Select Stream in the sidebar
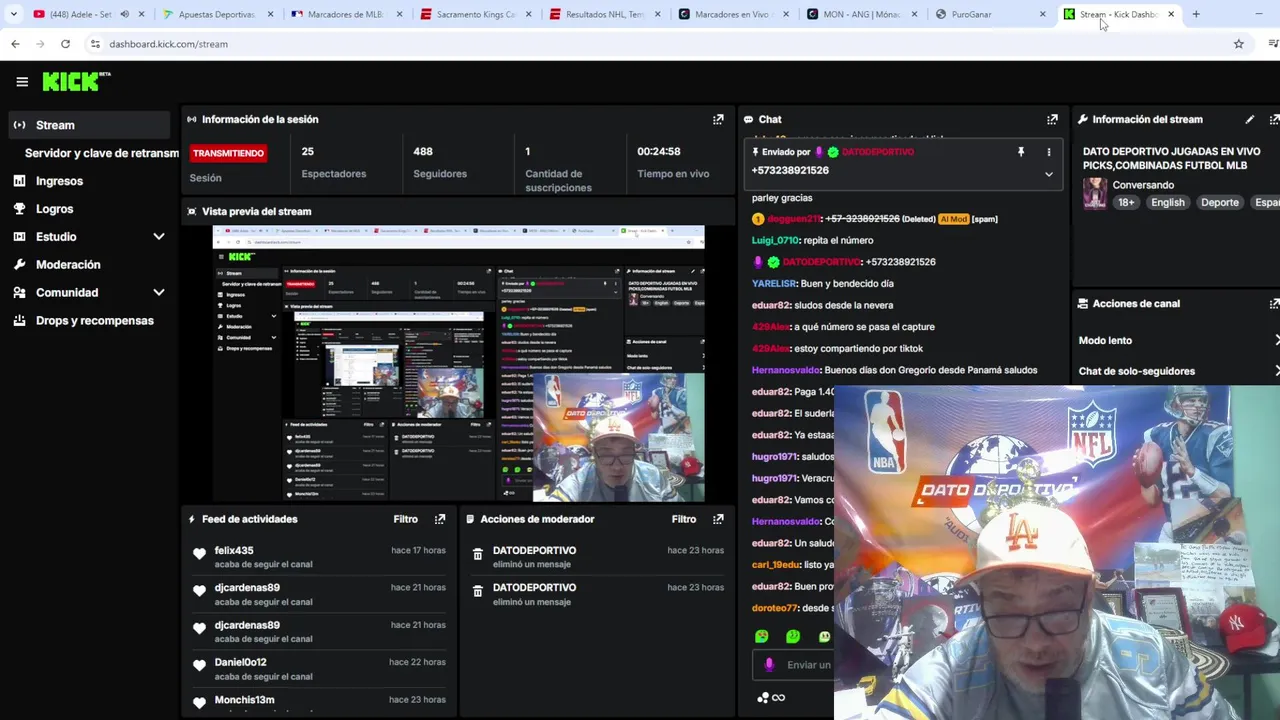This screenshot has width=1280, height=720. 90,125
